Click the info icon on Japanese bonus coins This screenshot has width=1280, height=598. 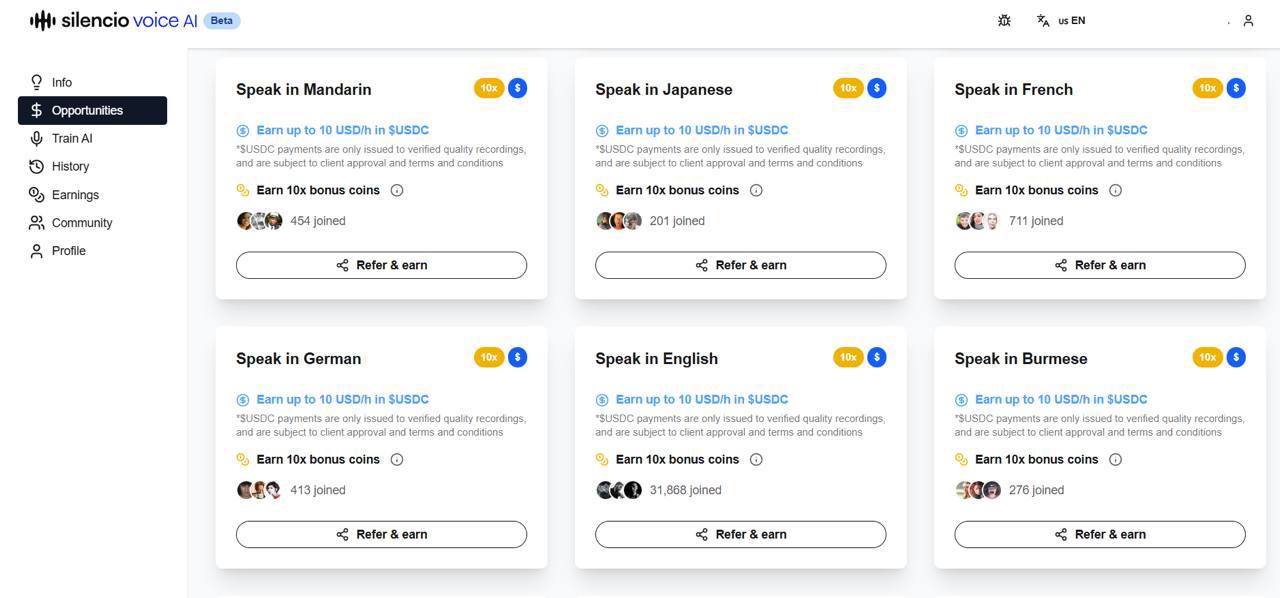(x=756, y=190)
